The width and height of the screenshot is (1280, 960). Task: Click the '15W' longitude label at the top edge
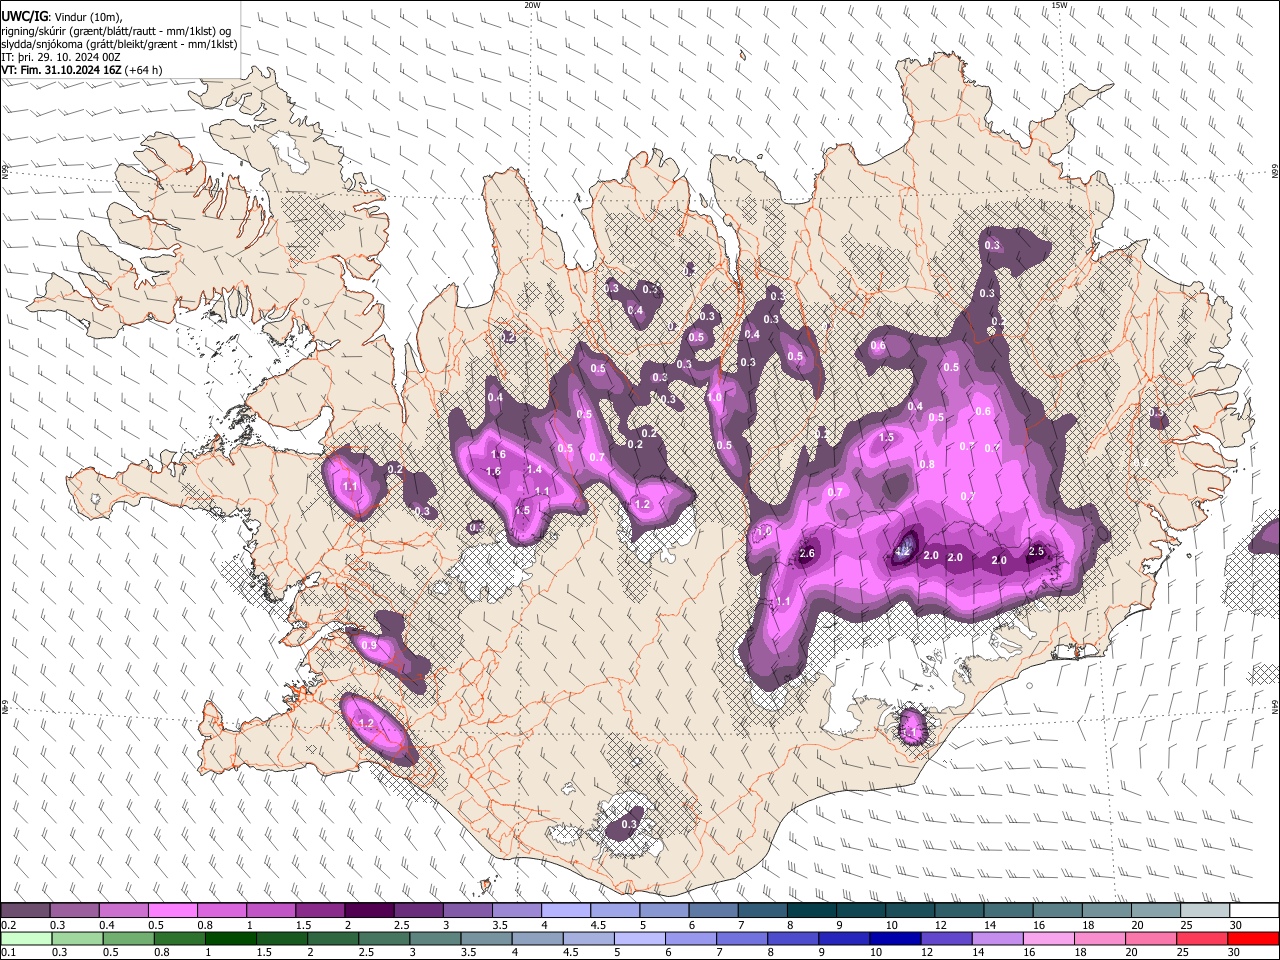click(1059, 5)
